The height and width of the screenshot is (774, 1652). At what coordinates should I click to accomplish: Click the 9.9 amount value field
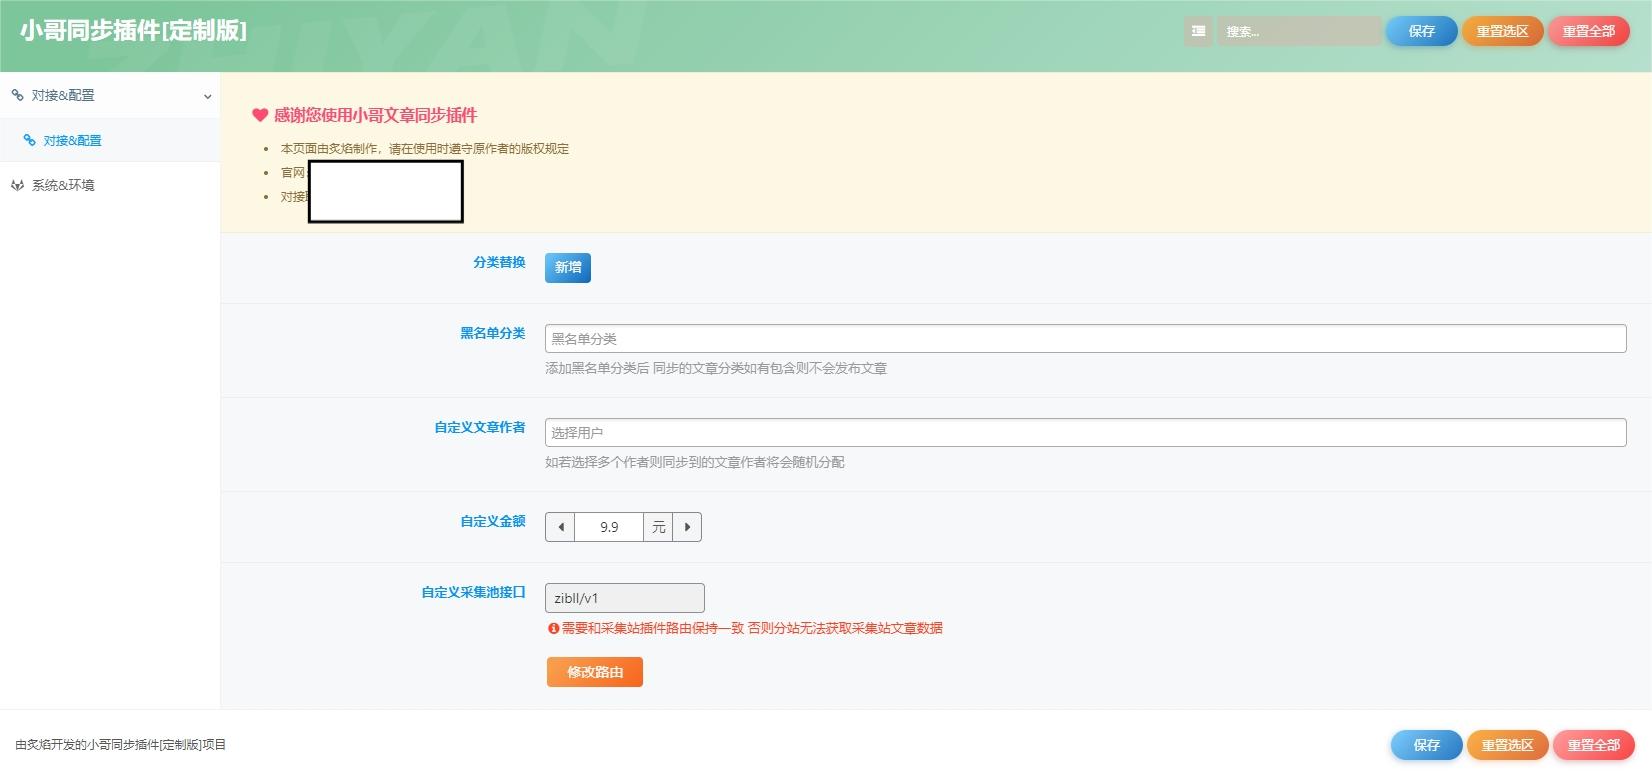609,527
